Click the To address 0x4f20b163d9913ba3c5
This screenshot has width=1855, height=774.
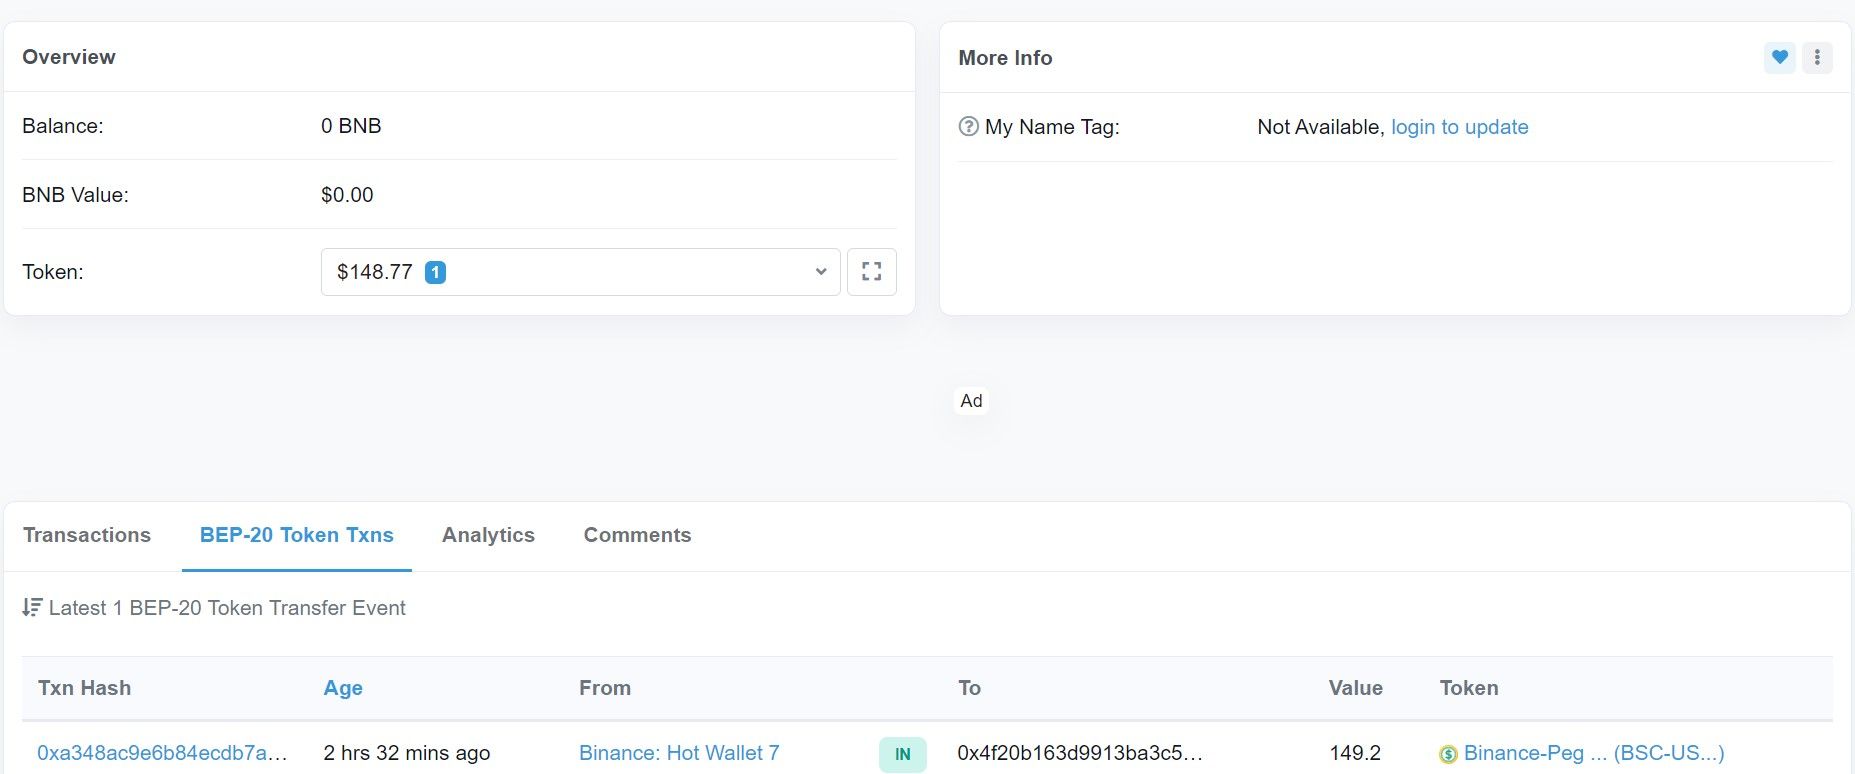click(1079, 753)
